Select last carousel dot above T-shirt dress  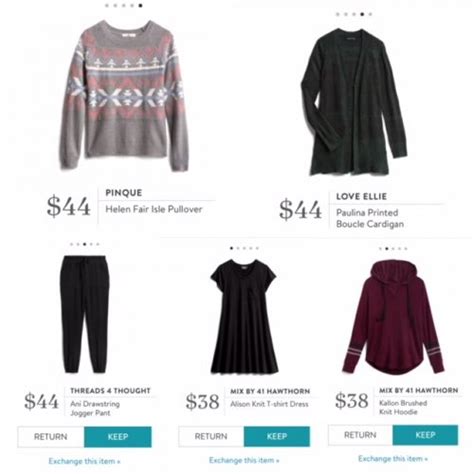[257, 248]
